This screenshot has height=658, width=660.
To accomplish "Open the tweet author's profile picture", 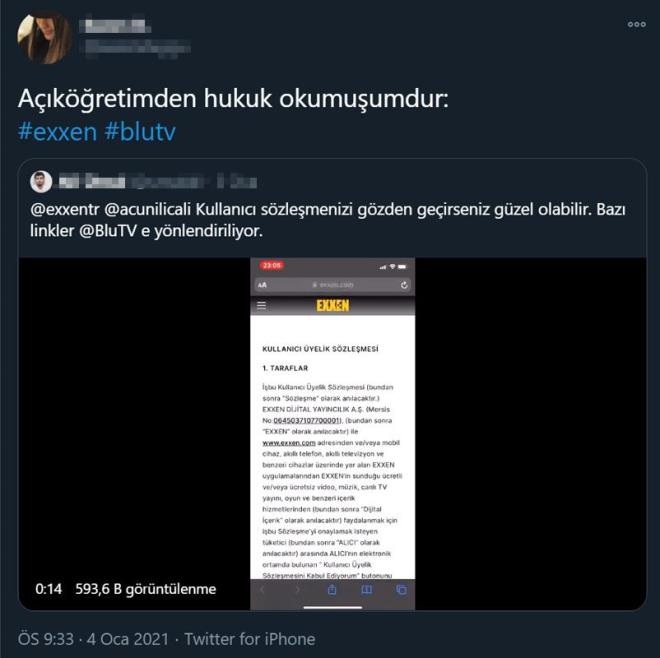I will (44, 37).
